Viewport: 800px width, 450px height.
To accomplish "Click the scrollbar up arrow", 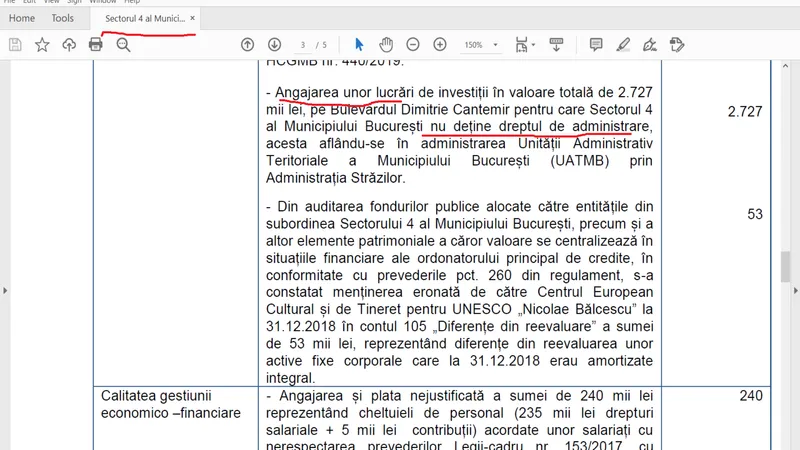I will coord(785,66).
